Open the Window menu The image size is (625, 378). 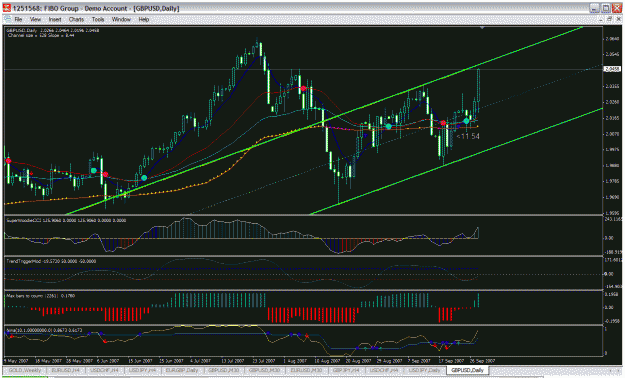click(121, 19)
